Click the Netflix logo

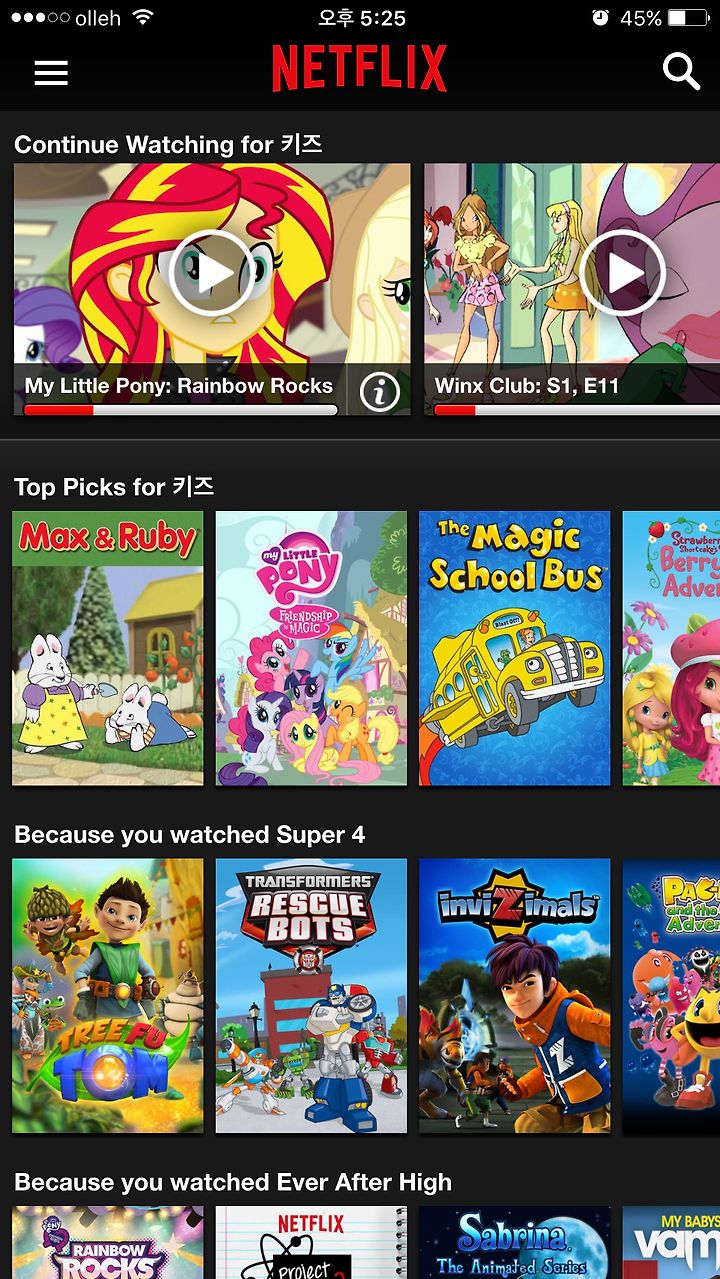359,69
